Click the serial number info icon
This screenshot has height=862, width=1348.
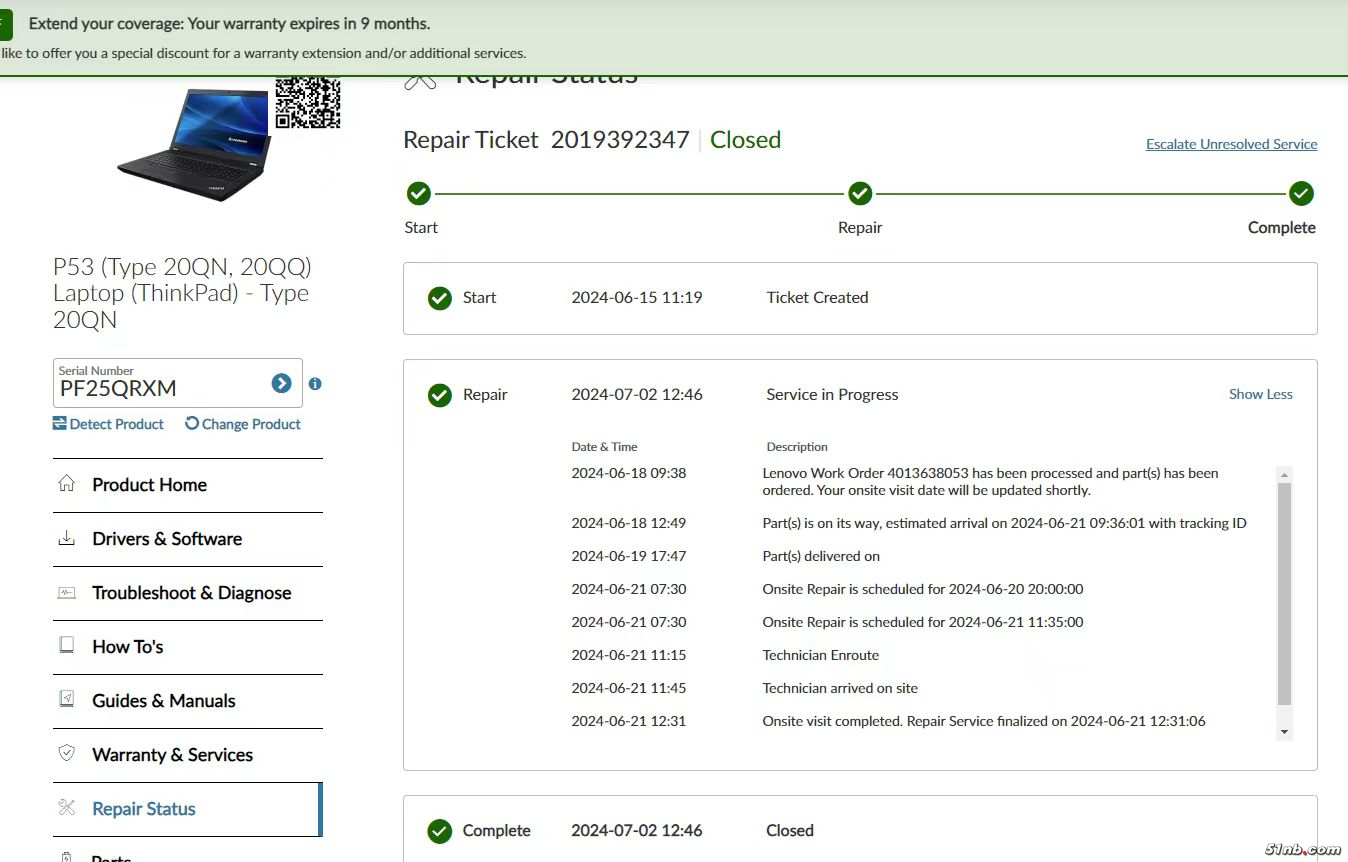(x=315, y=384)
